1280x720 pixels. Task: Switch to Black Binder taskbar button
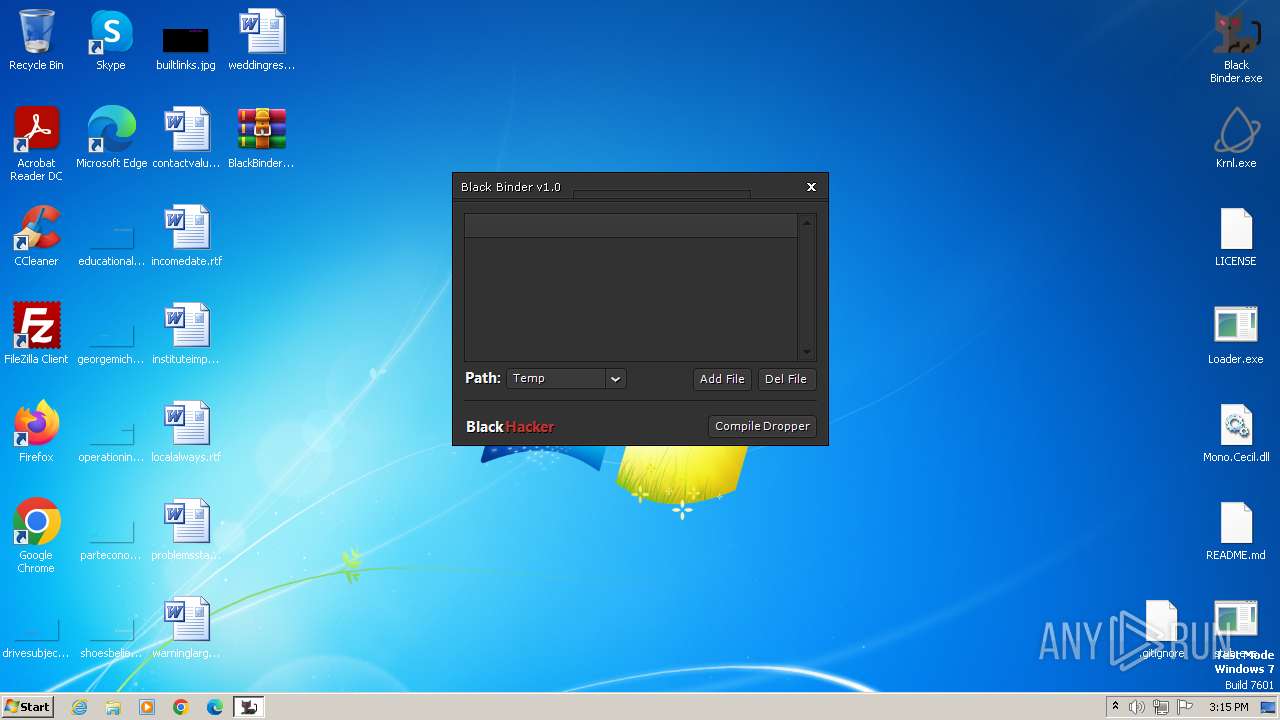click(x=249, y=707)
